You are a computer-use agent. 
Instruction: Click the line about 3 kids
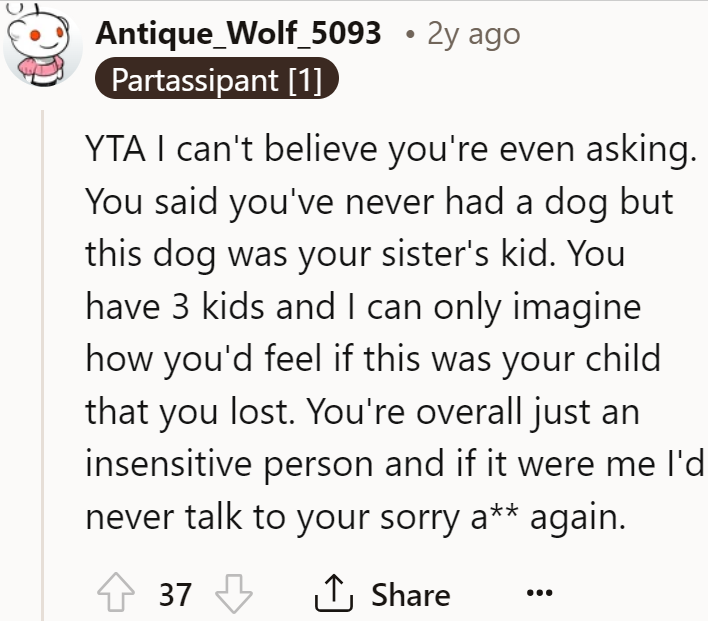coord(363,307)
